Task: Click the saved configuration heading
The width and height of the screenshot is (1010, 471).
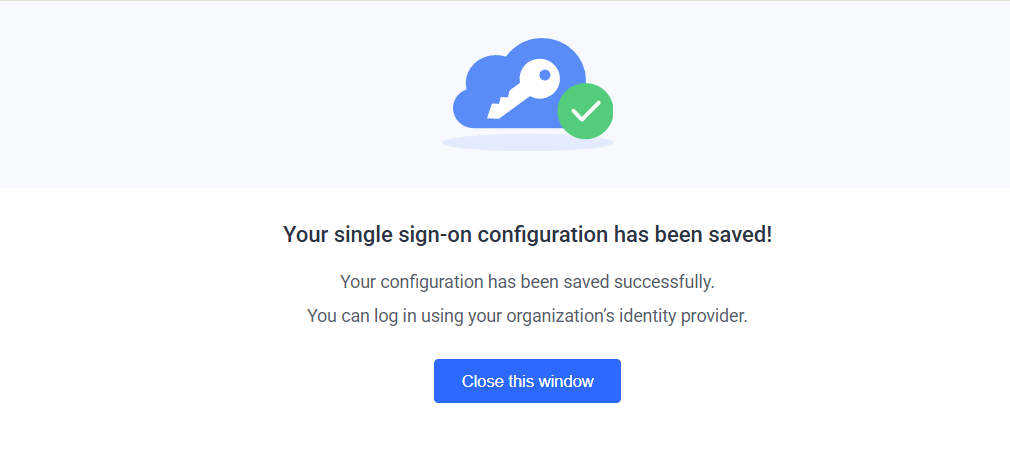Action: pyautogui.click(x=527, y=235)
